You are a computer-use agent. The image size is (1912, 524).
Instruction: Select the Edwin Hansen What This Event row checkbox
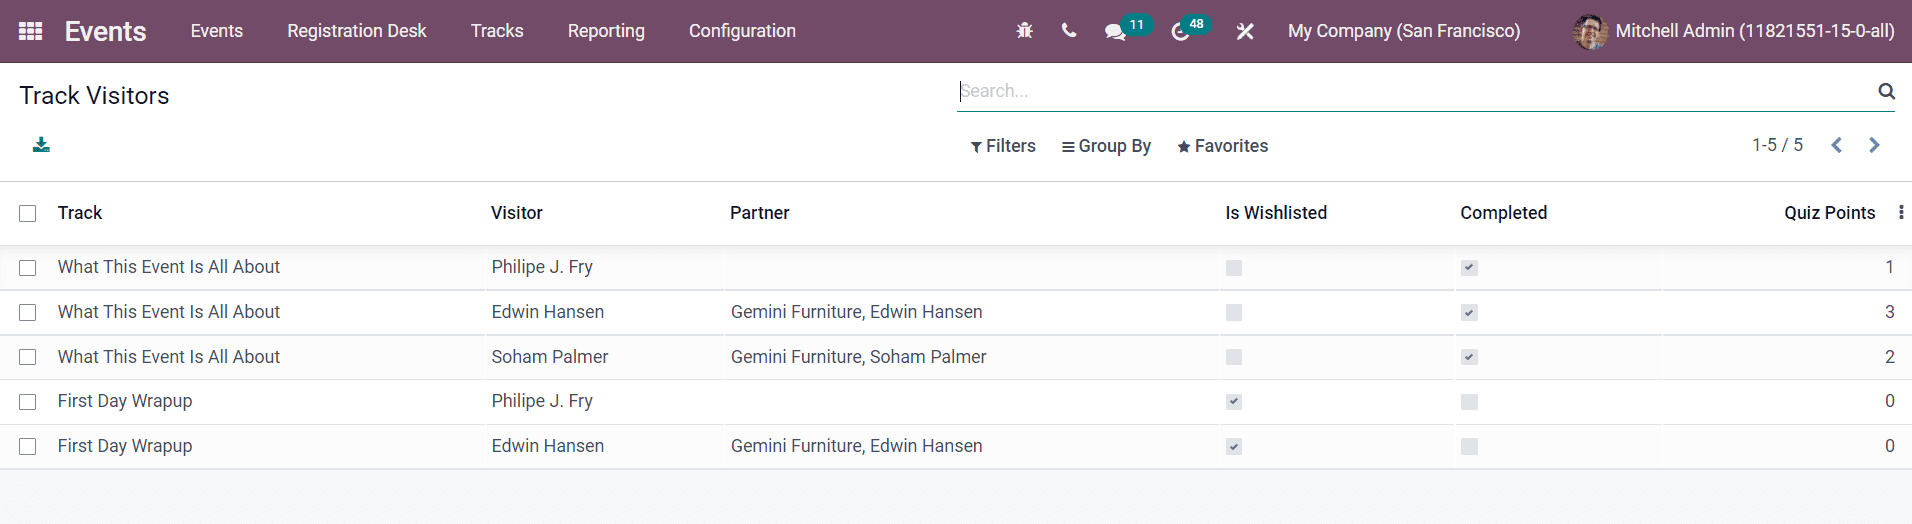click(x=28, y=313)
